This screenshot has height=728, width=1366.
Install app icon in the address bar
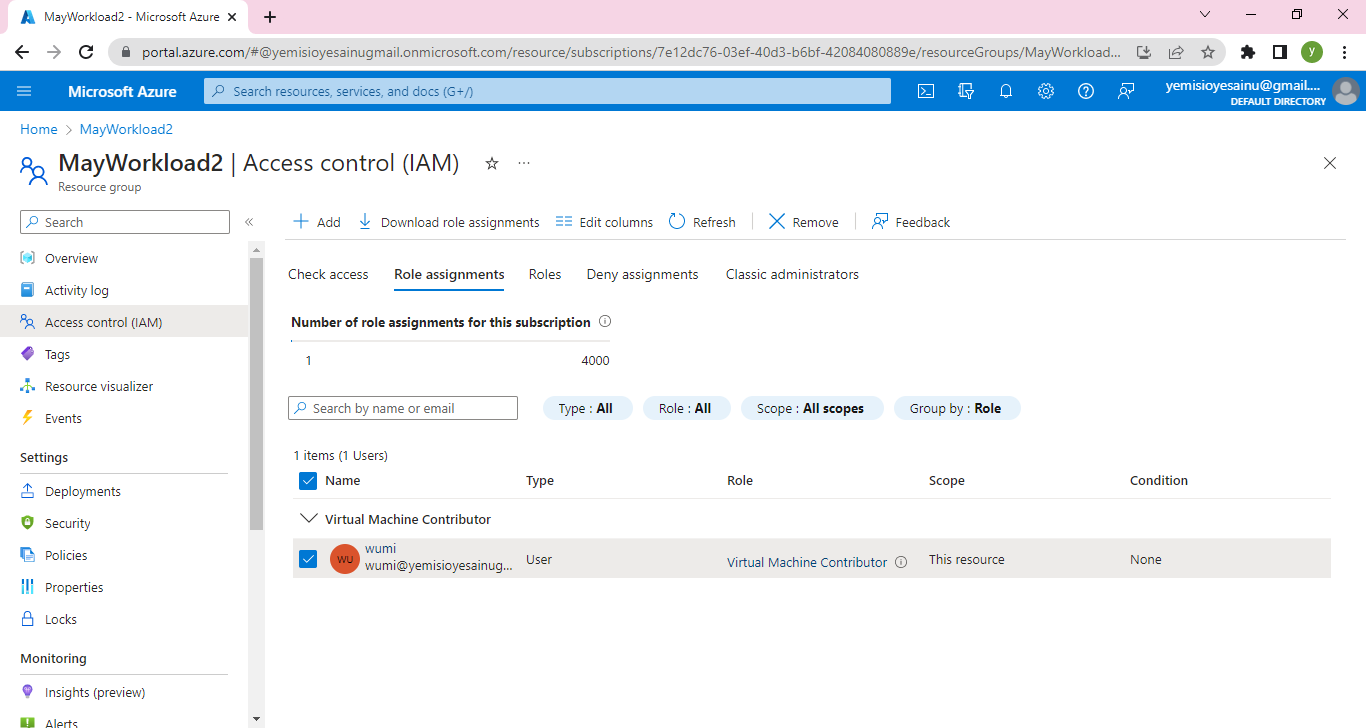pyautogui.click(x=1144, y=52)
